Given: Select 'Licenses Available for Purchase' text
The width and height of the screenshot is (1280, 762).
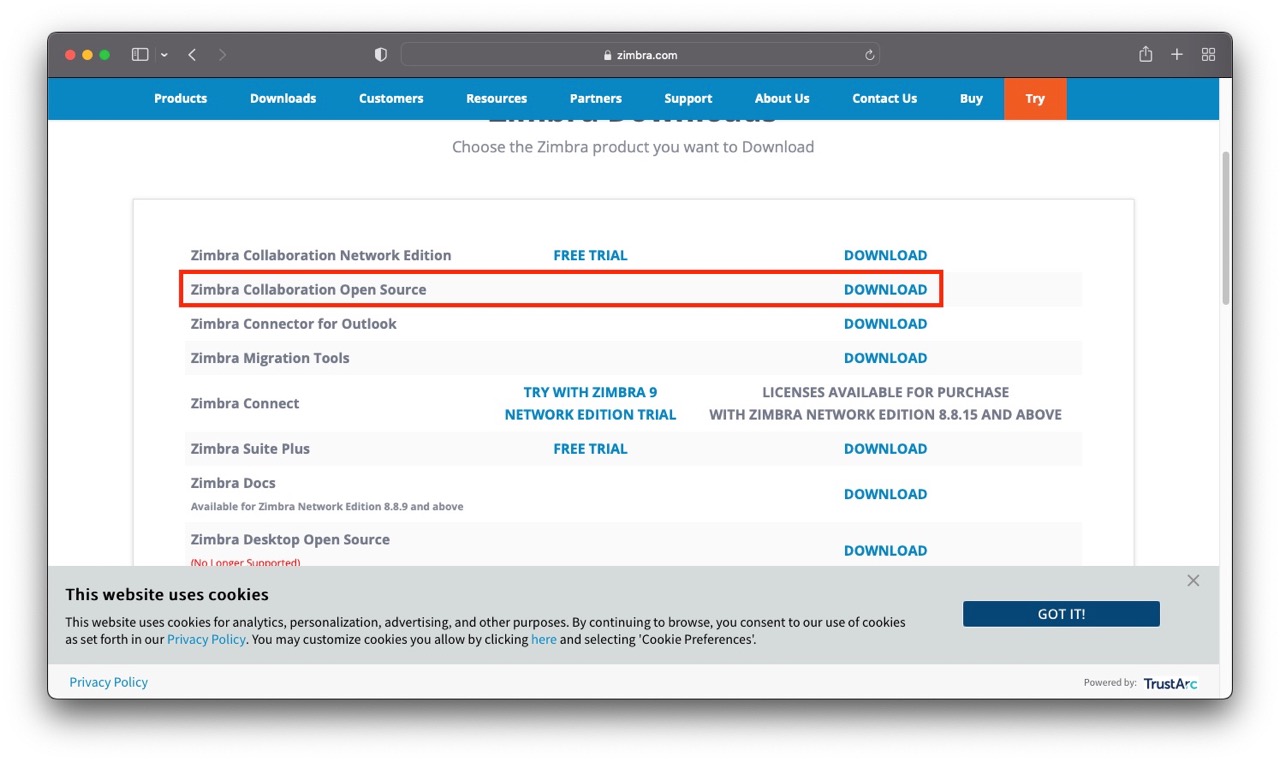Looking at the screenshot, I should tap(885, 392).
